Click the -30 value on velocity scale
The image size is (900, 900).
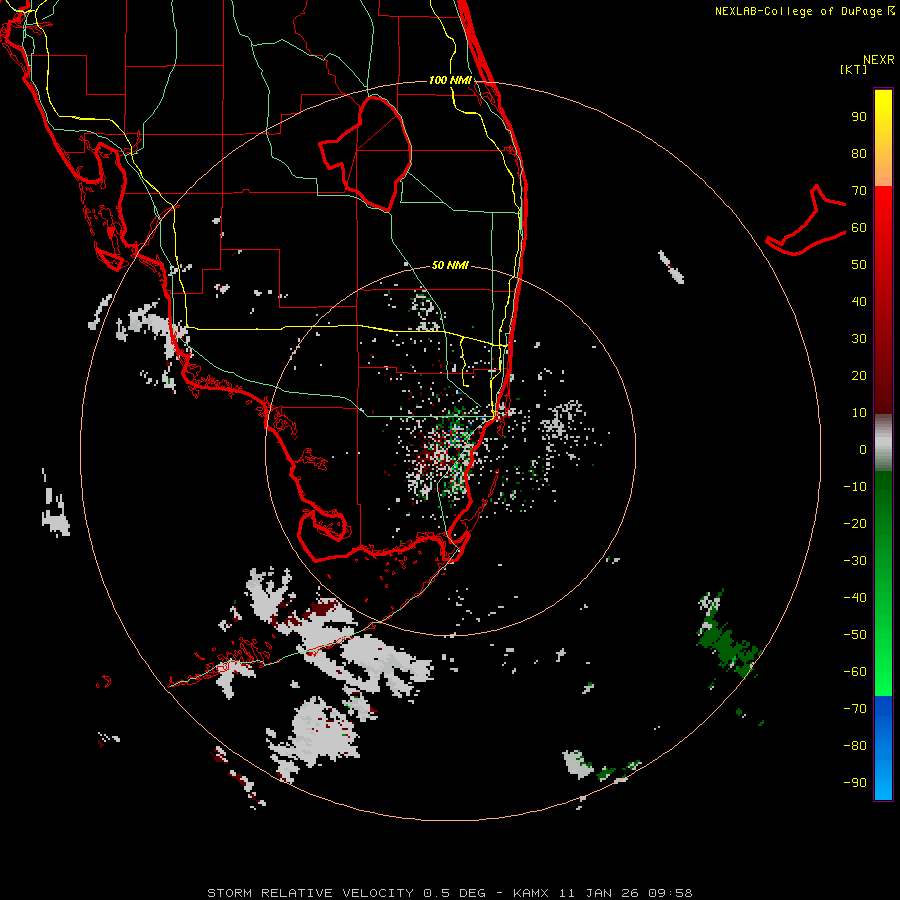855,561
